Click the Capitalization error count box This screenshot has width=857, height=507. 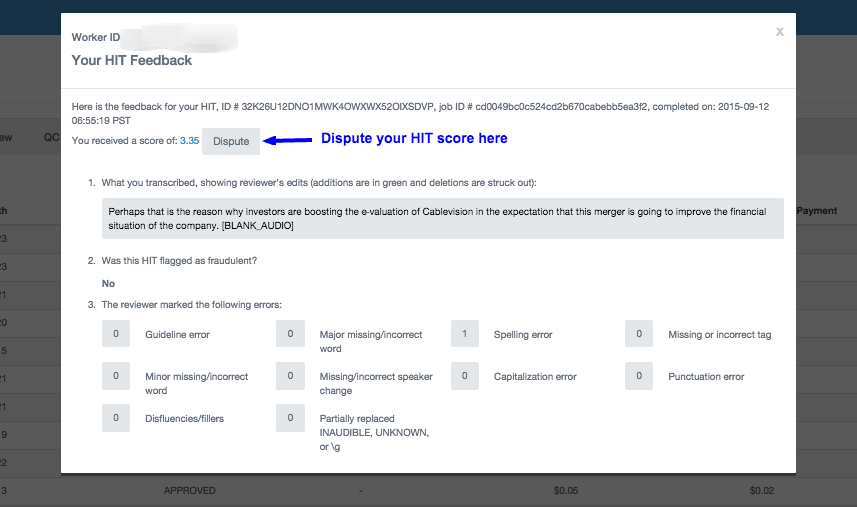tap(465, 376)
